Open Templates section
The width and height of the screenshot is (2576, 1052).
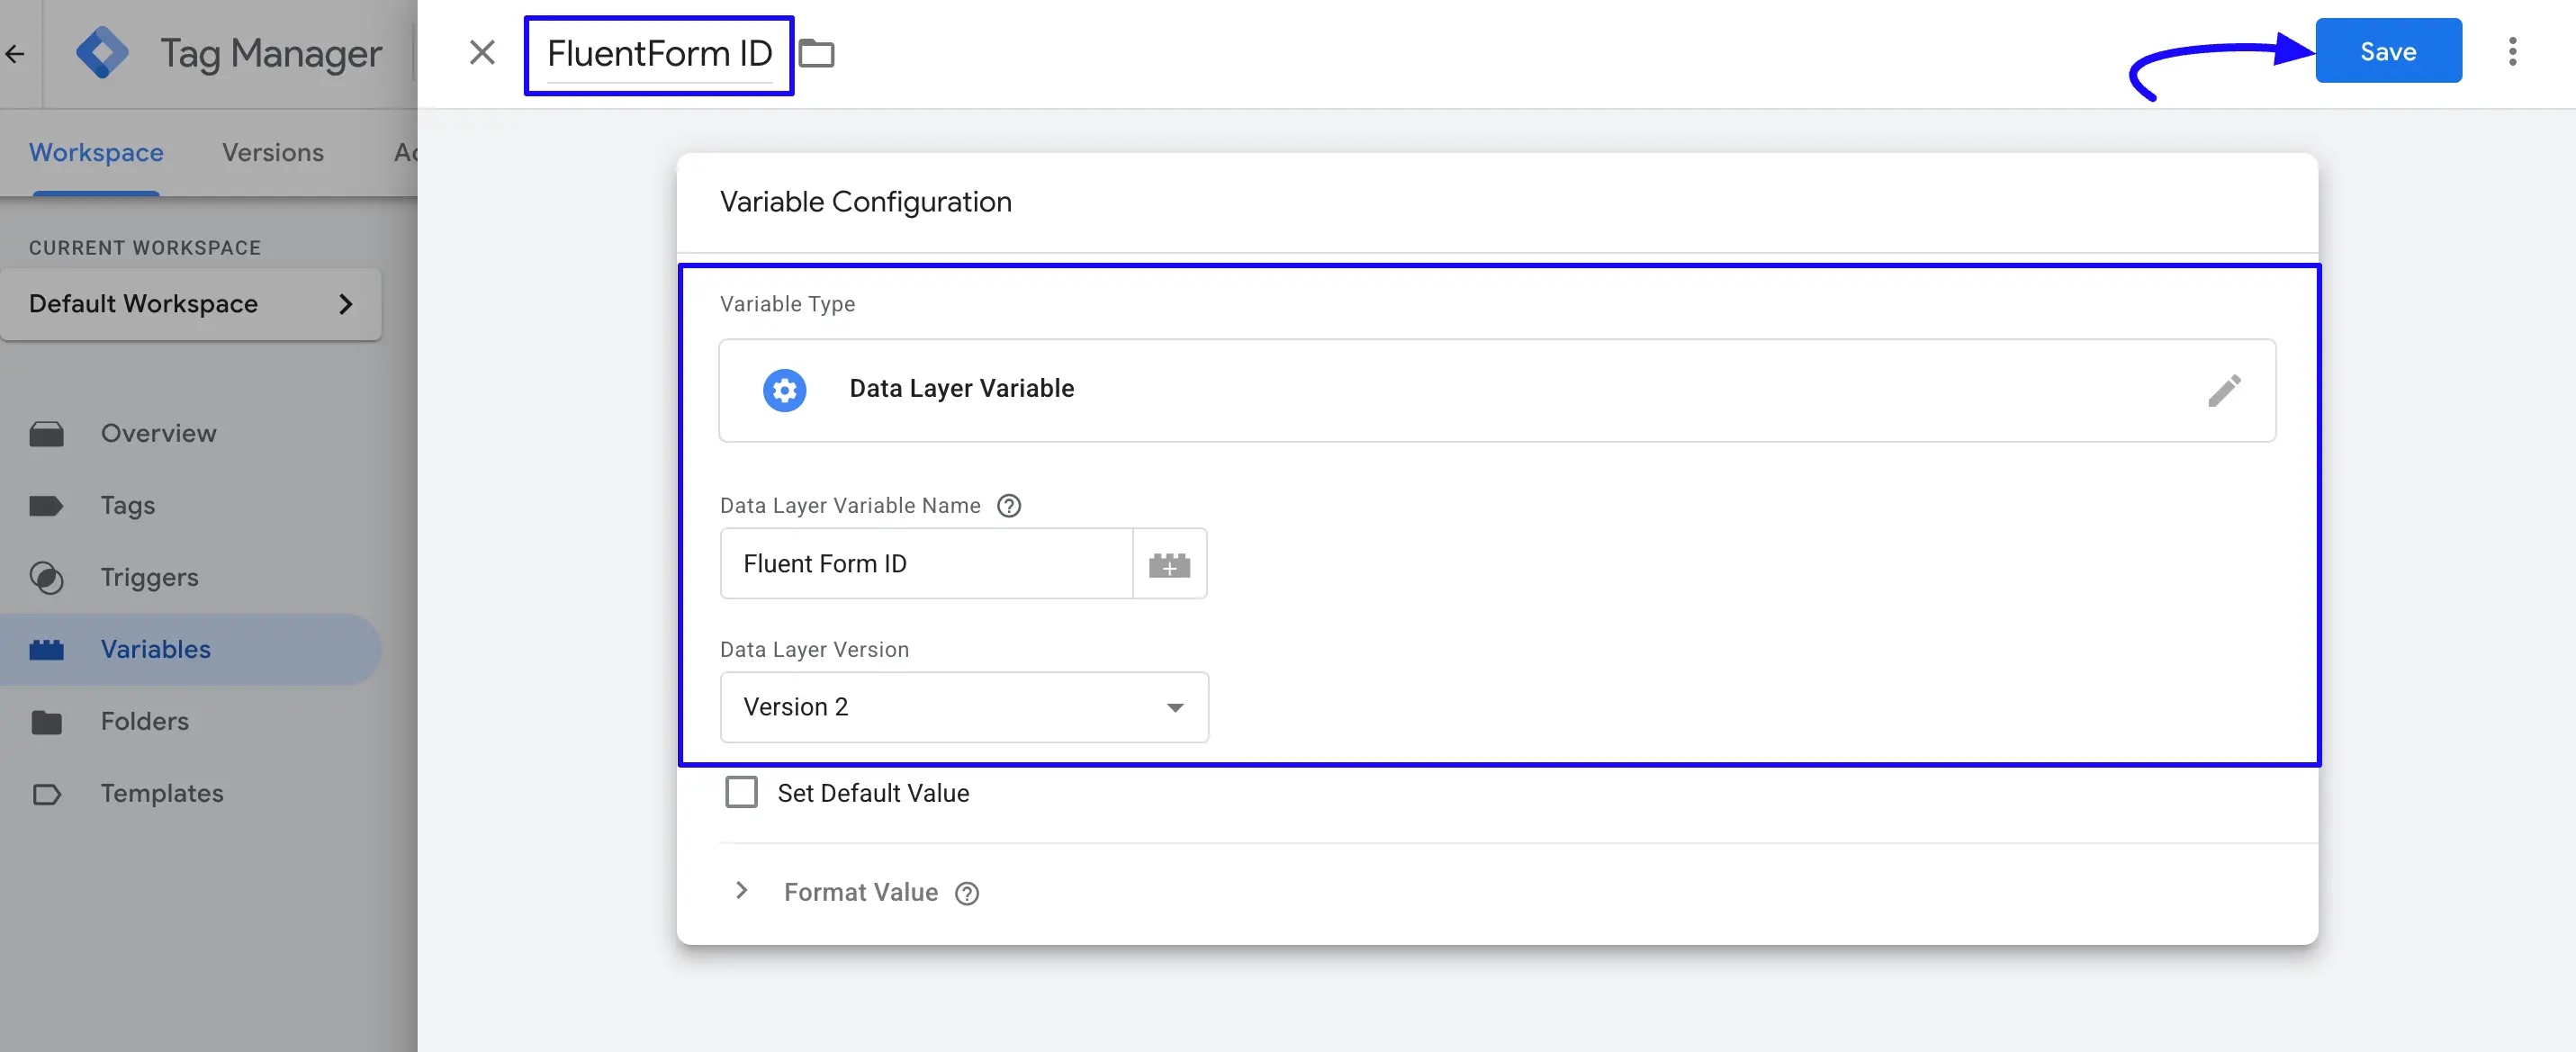coord(161,793)
